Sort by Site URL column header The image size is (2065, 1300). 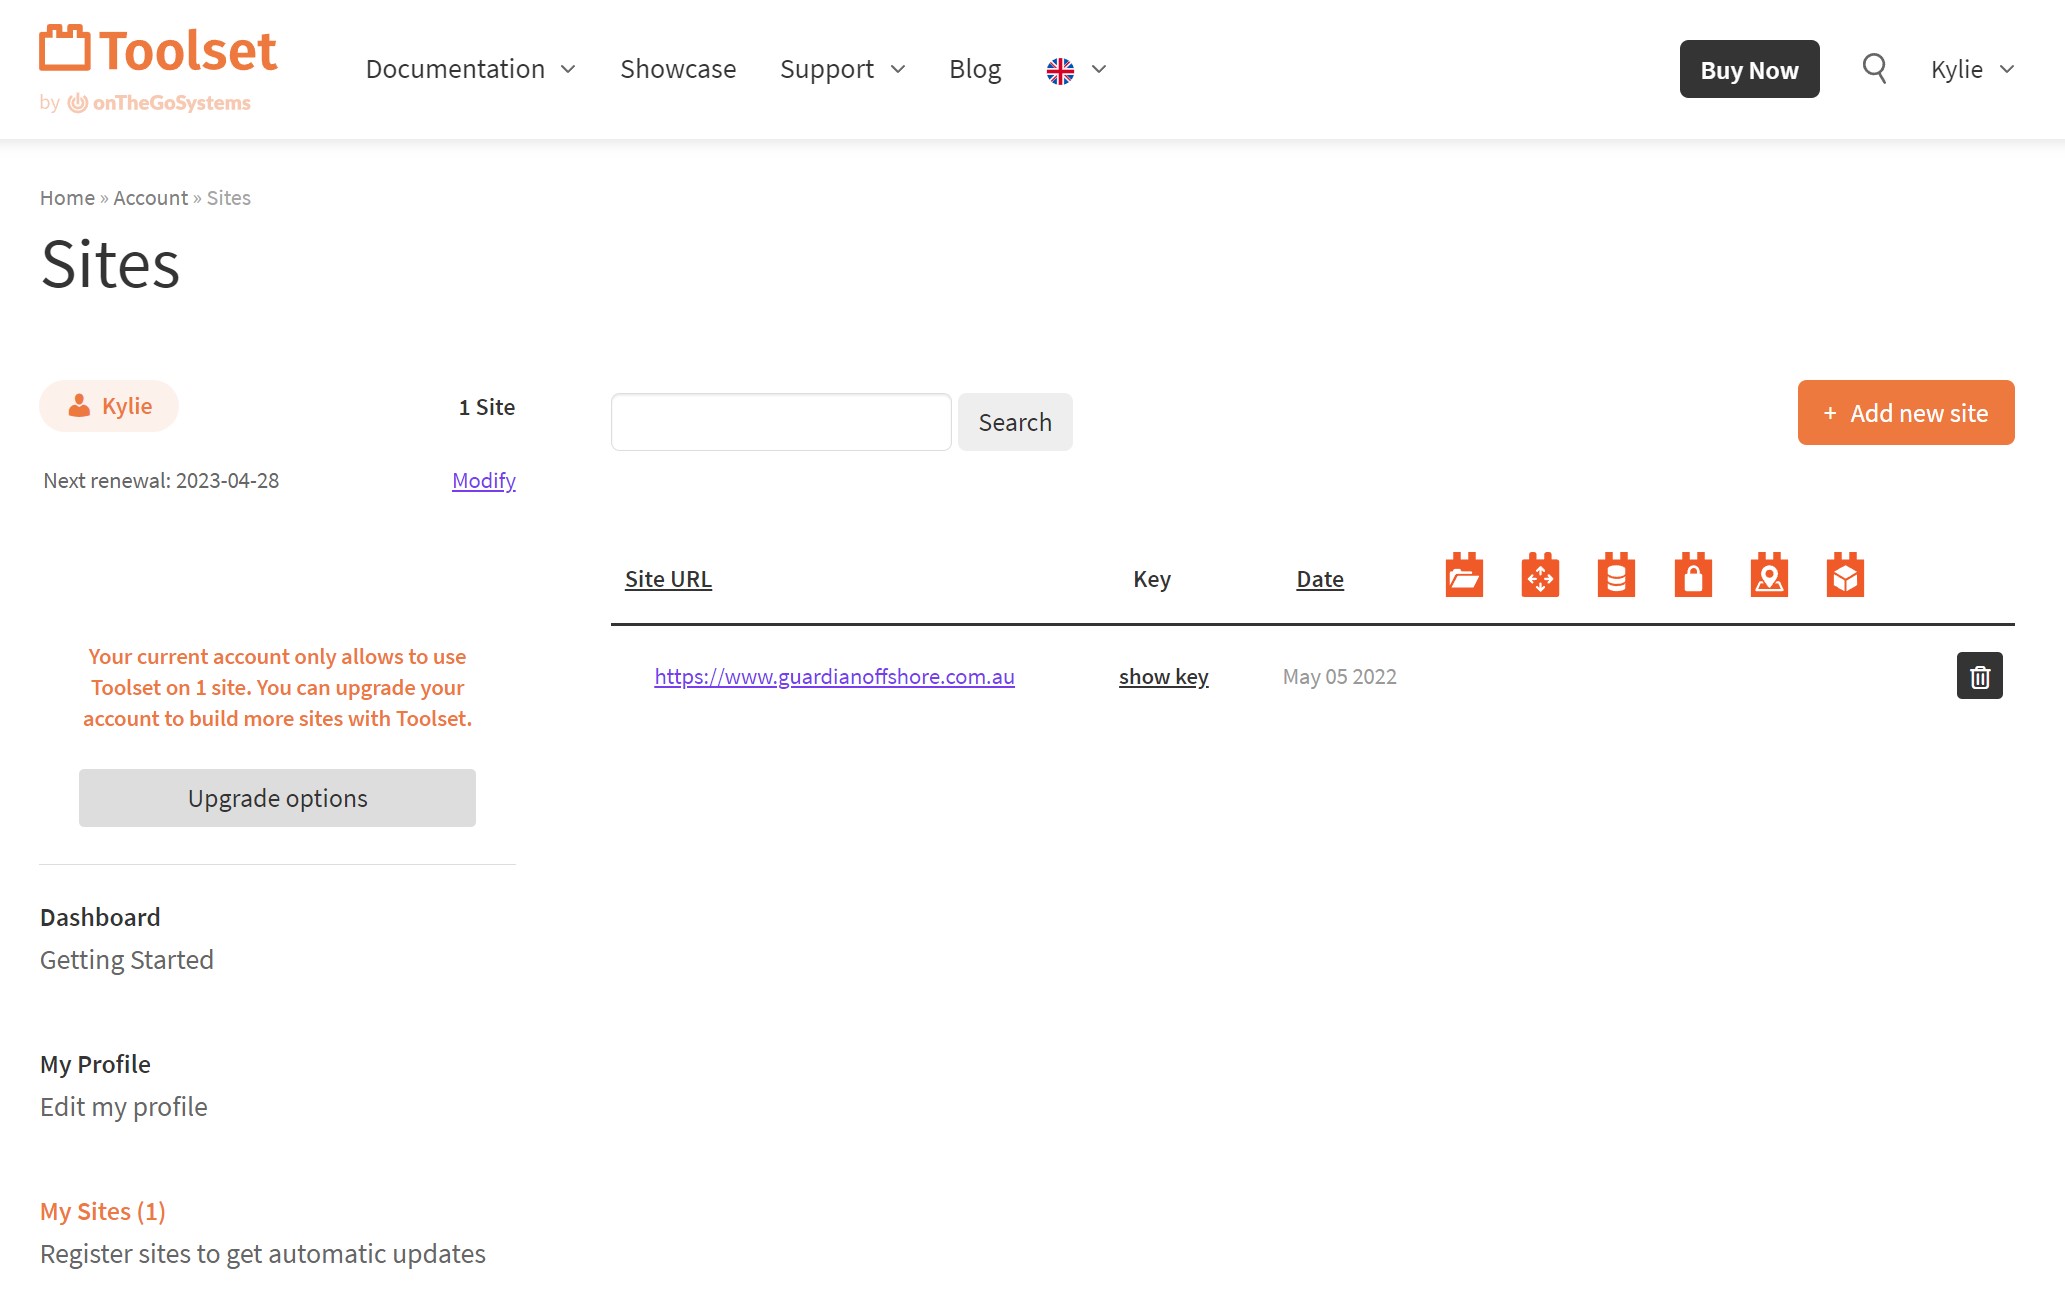pos(668,579)
